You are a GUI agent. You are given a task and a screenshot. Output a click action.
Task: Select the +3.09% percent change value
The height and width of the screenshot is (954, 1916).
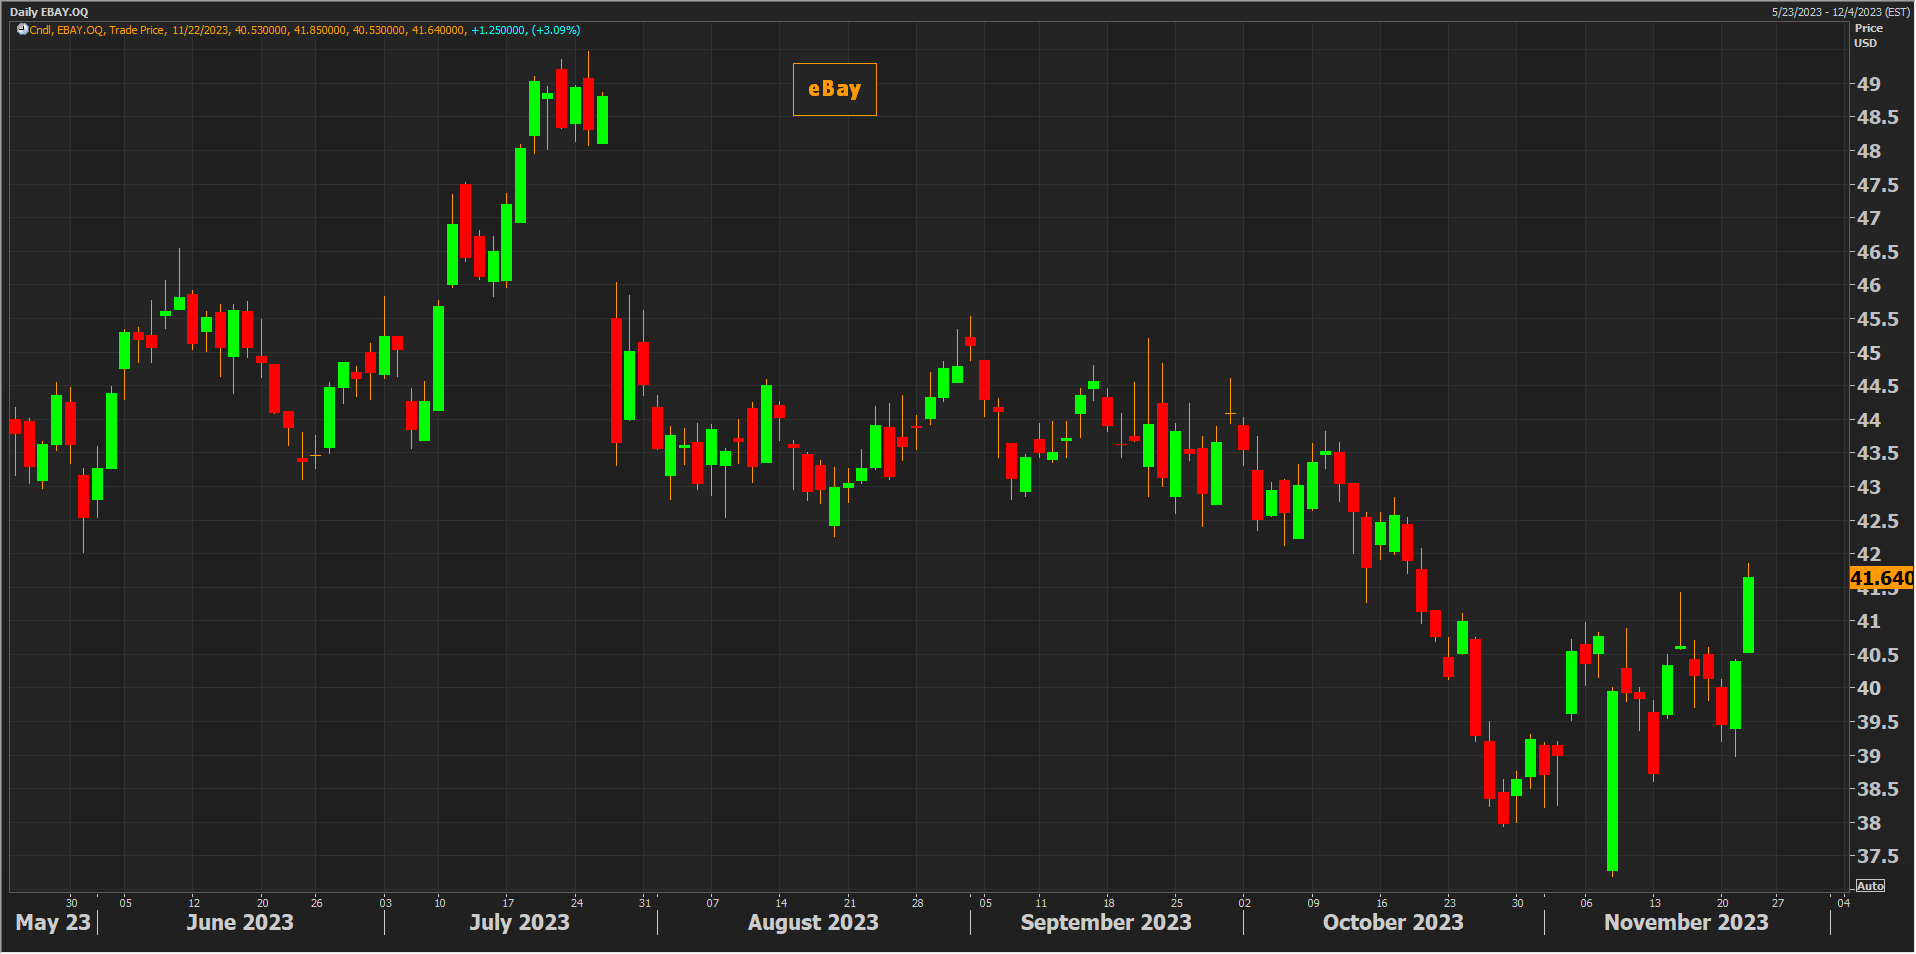point(556,30)
